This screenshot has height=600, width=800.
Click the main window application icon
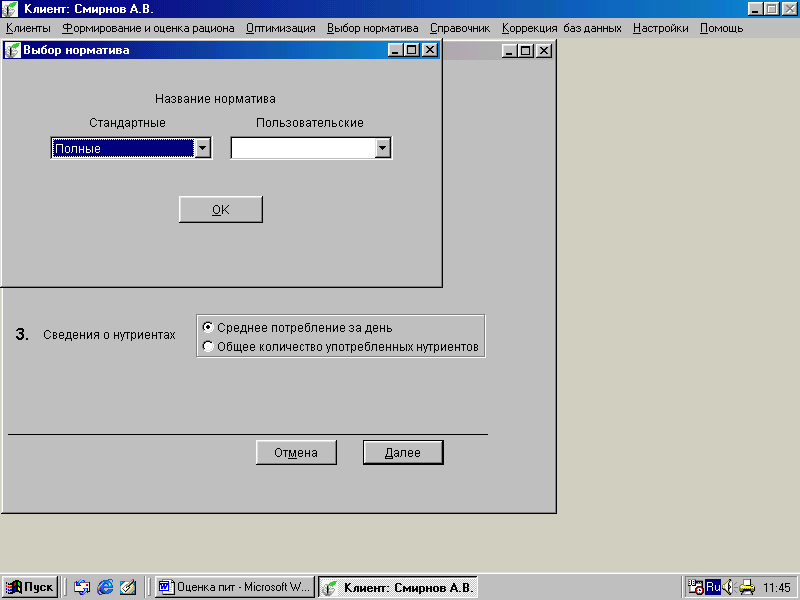(x=10, y=9)
